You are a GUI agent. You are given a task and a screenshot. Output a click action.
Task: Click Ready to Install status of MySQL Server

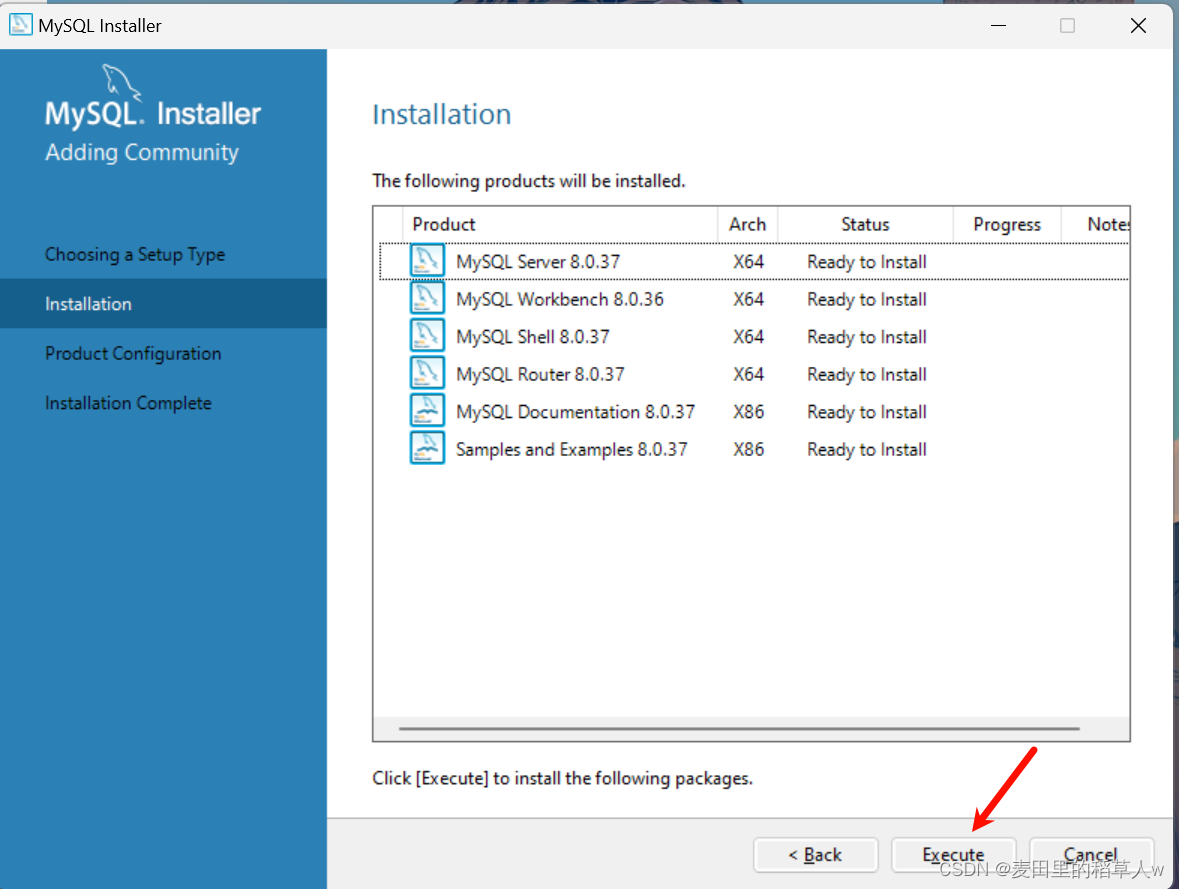(867, 262)
